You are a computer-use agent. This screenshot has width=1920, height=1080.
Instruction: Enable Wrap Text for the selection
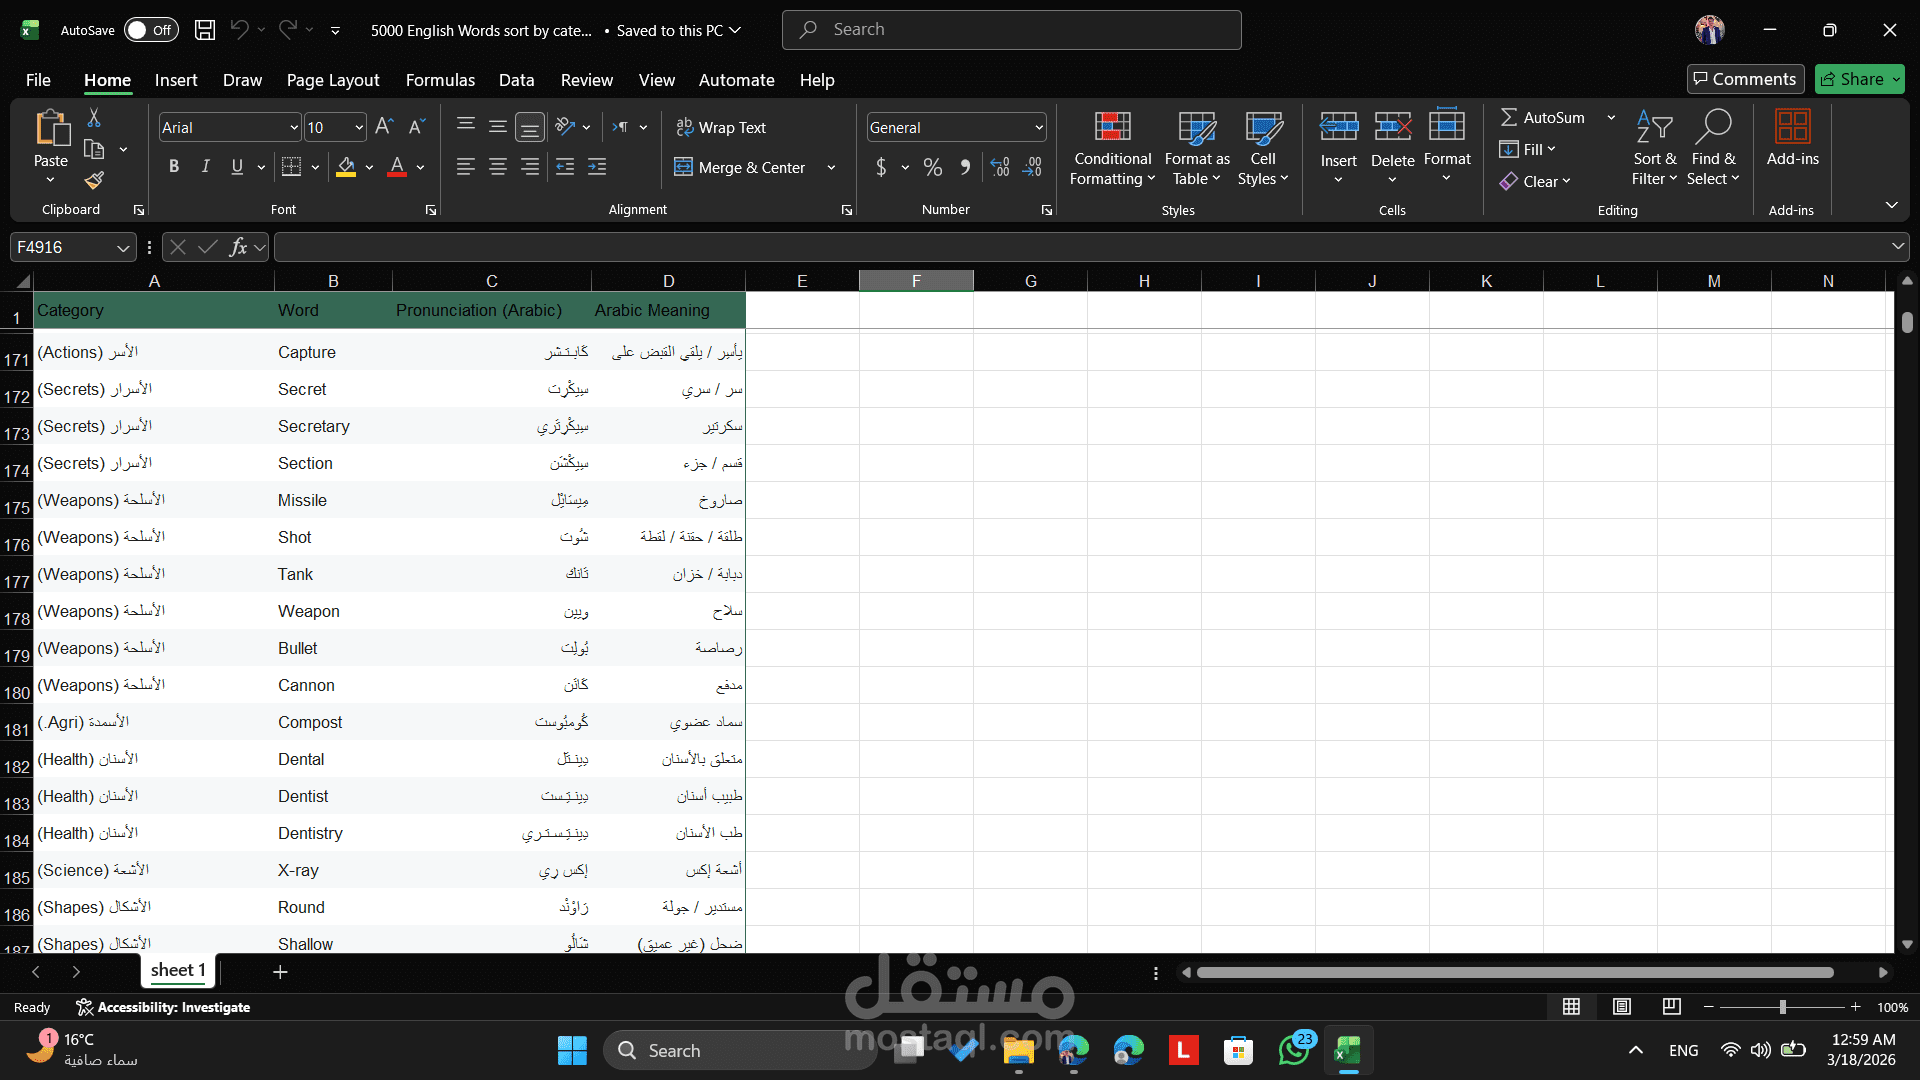(x=722, y=127)
